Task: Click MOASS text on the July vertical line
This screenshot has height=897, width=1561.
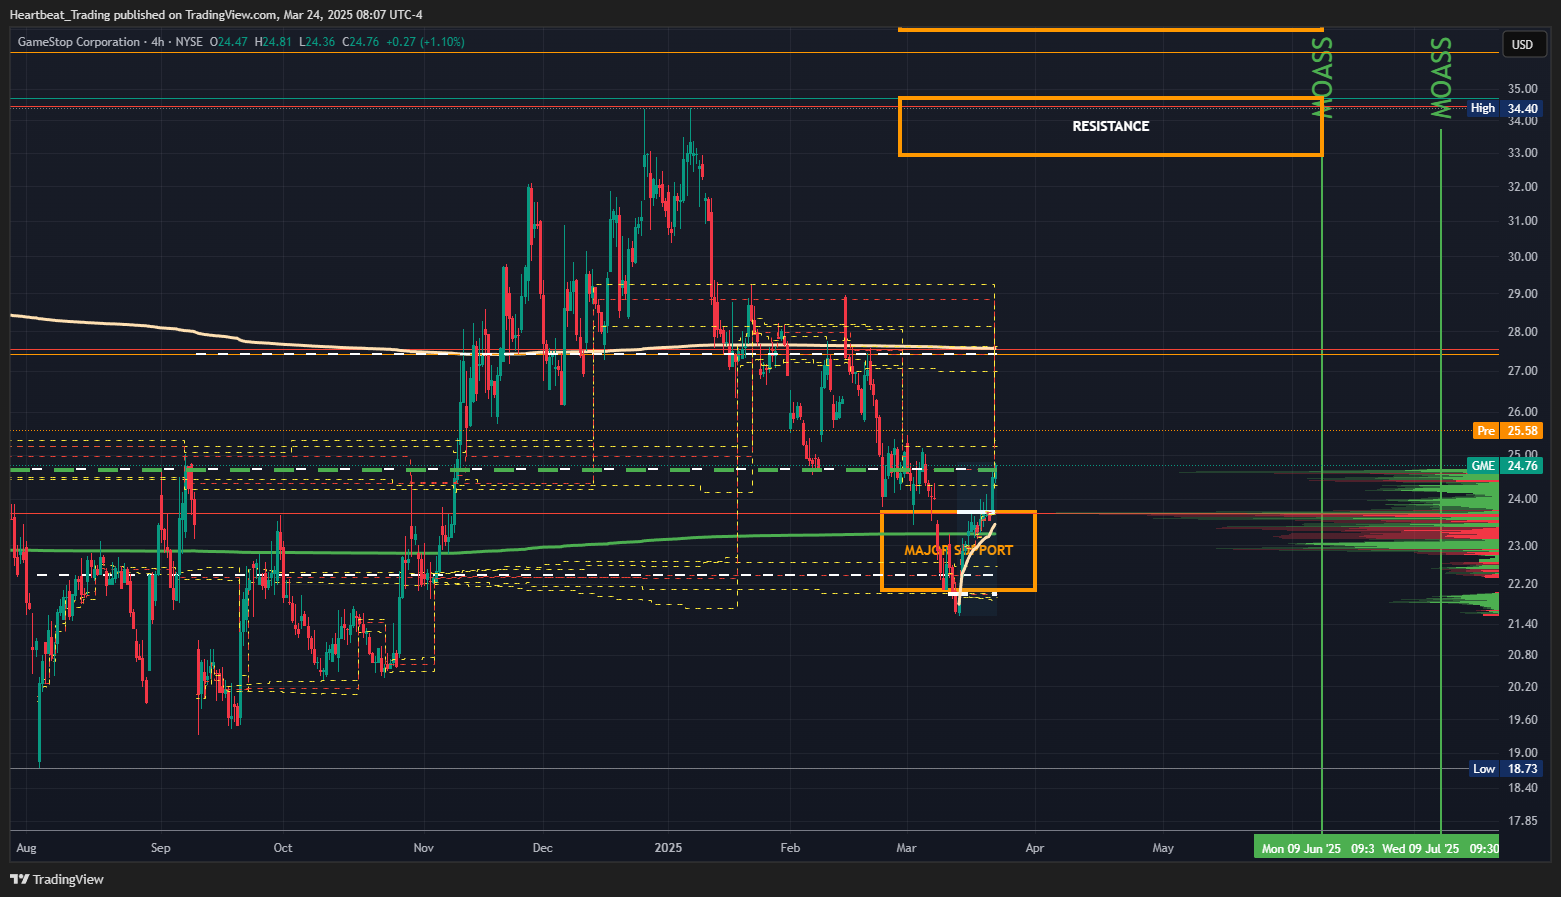Action: [1441, 78]
